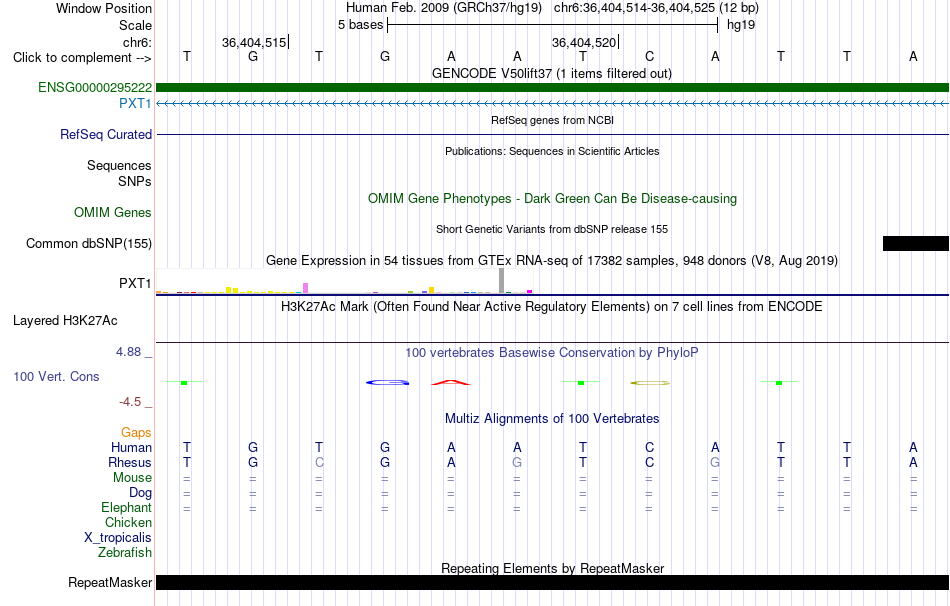Select the red PhyloP conservation glyph
The height and width of the screenshot is (606, 950).
click(x=451, y=382)
